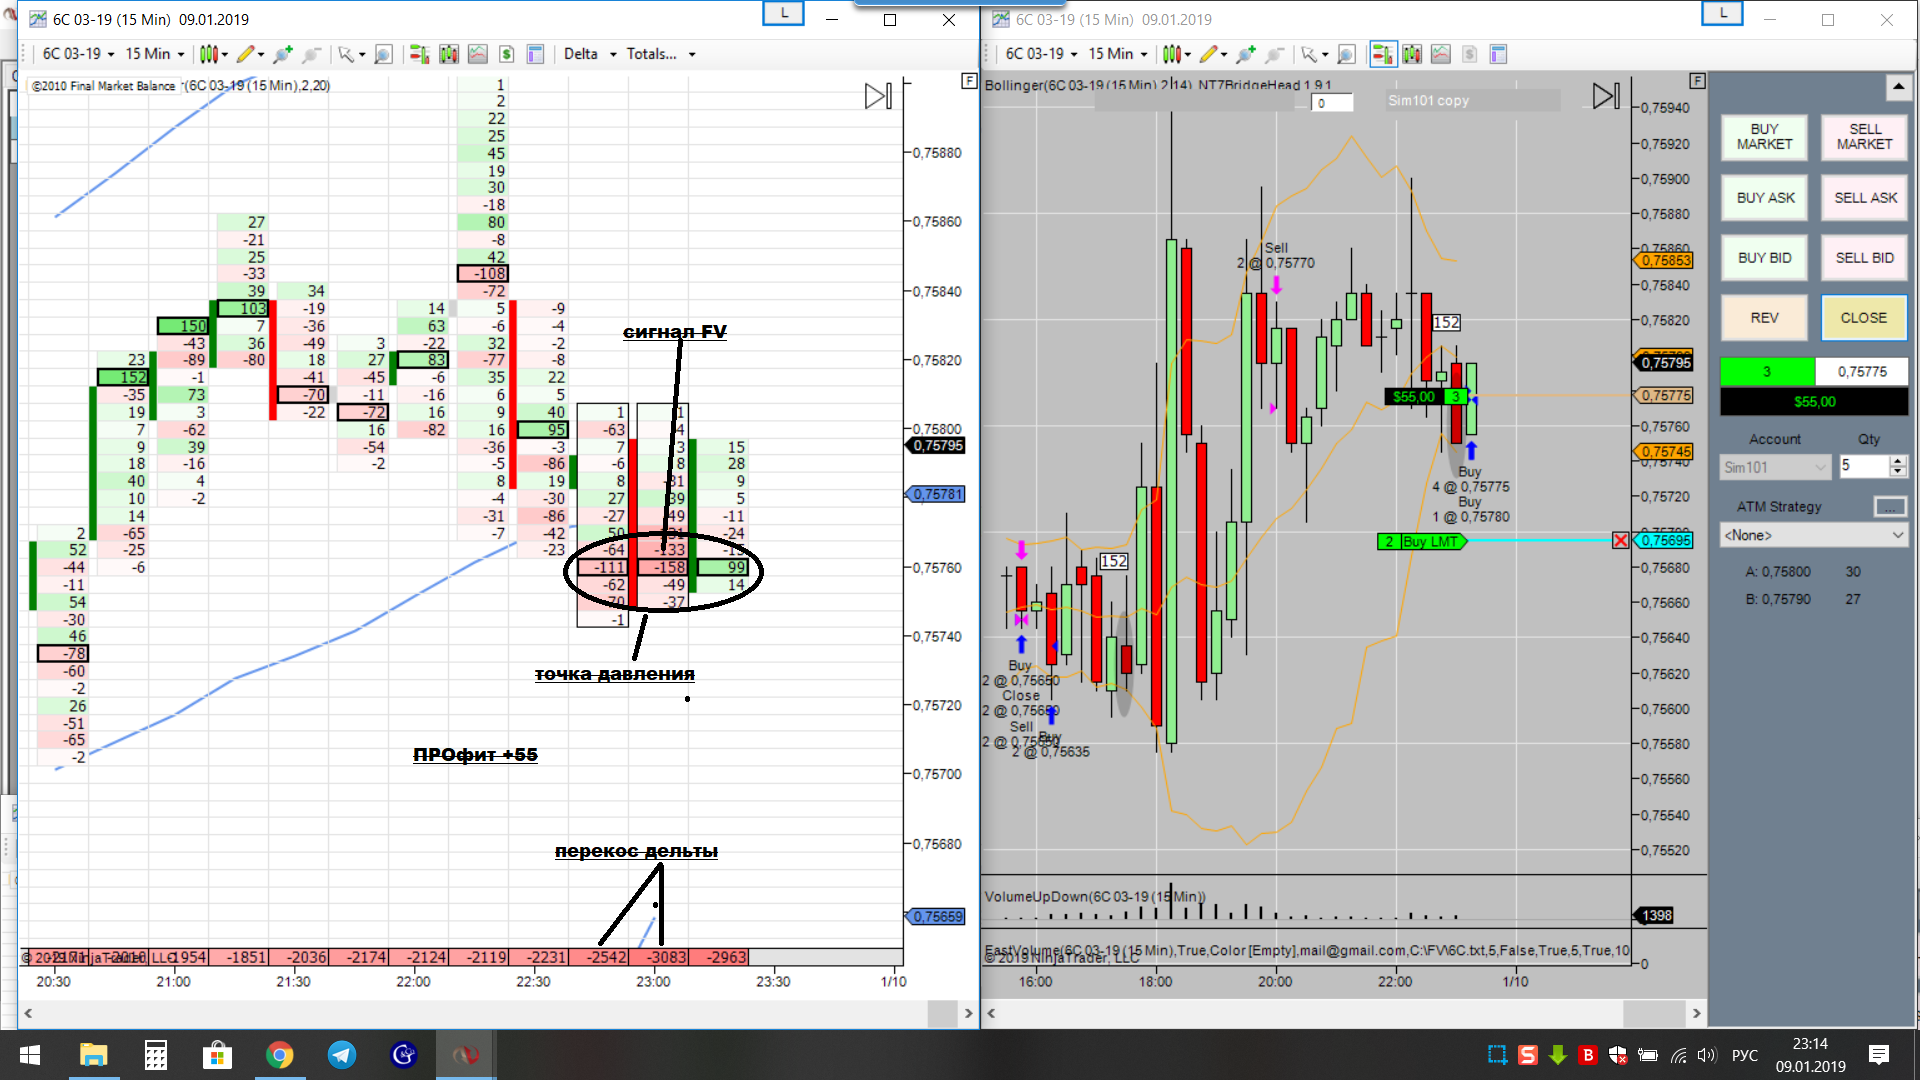Open Data Series icon in left chart toolbar
This screenshot has width=1920, height=1080.
449,54
